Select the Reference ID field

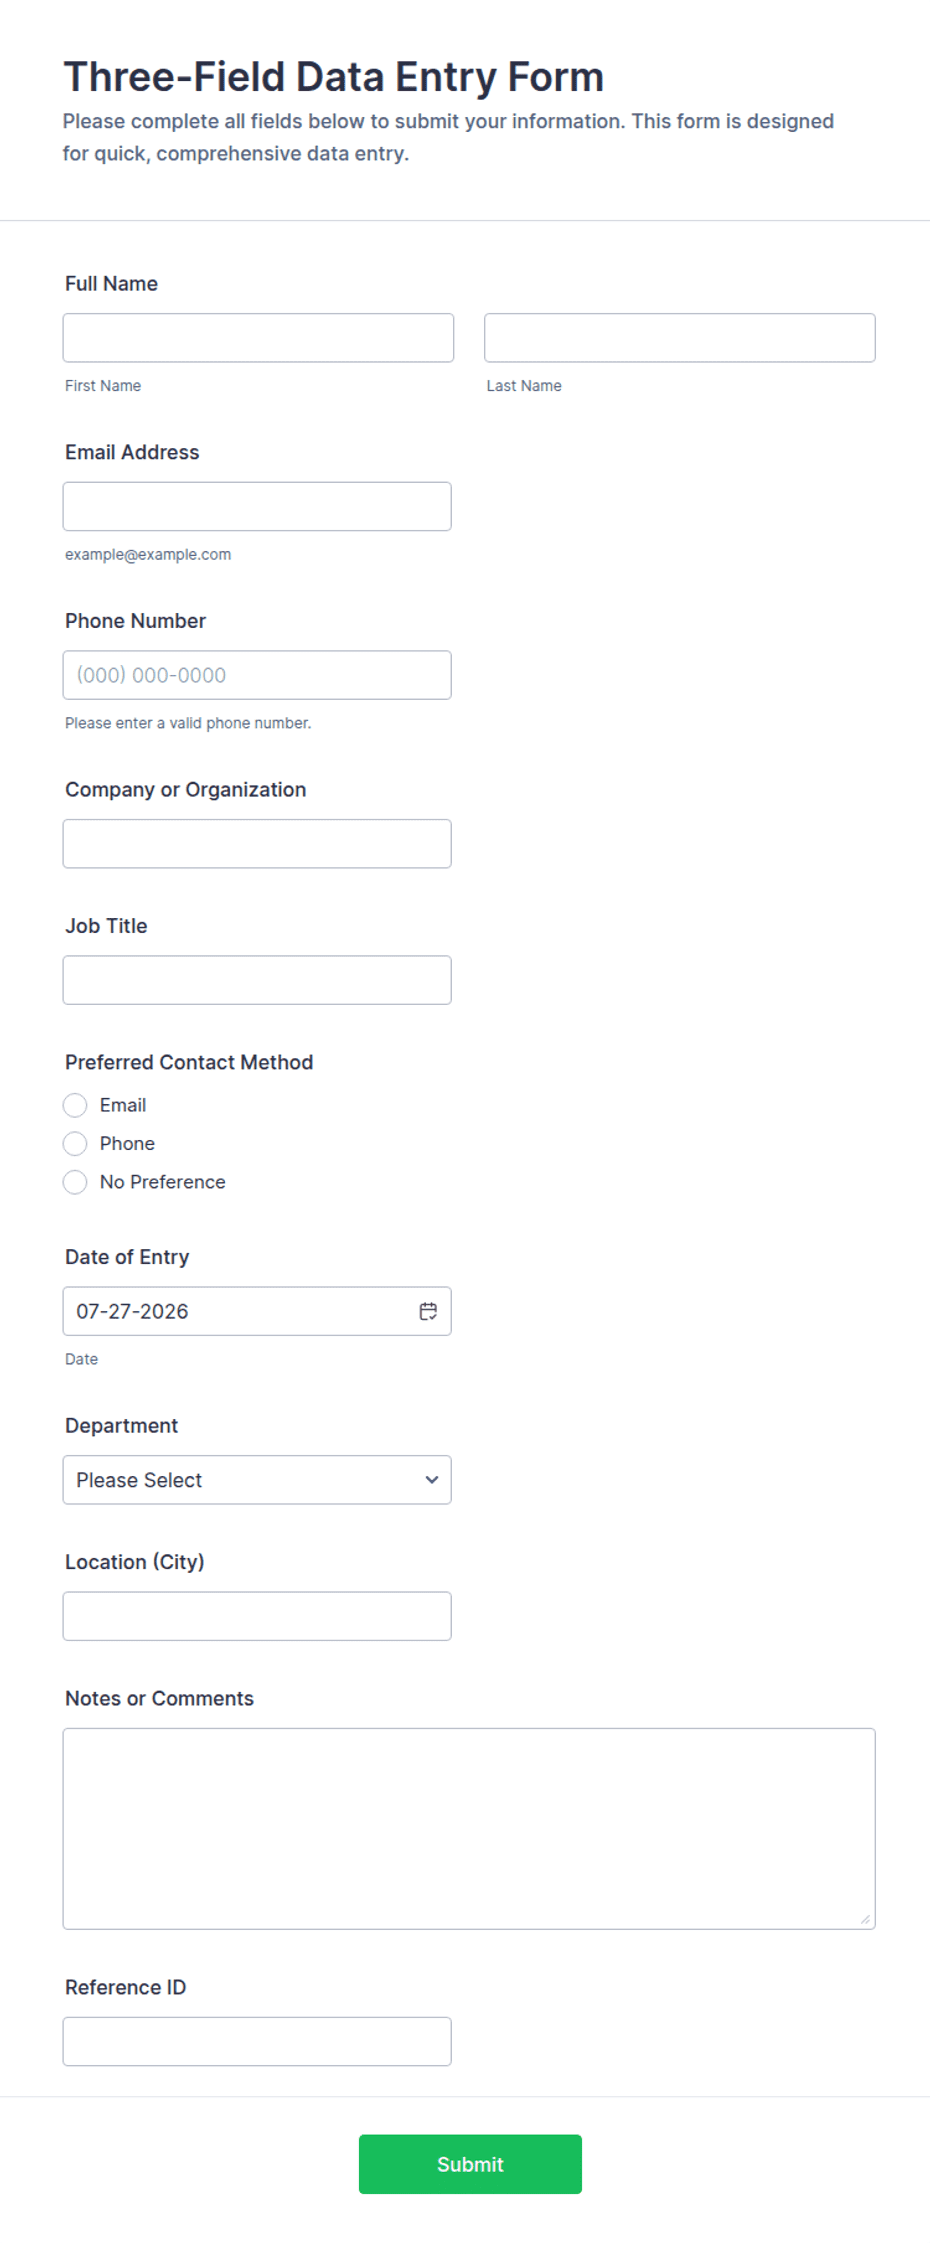pos(257,2041)
